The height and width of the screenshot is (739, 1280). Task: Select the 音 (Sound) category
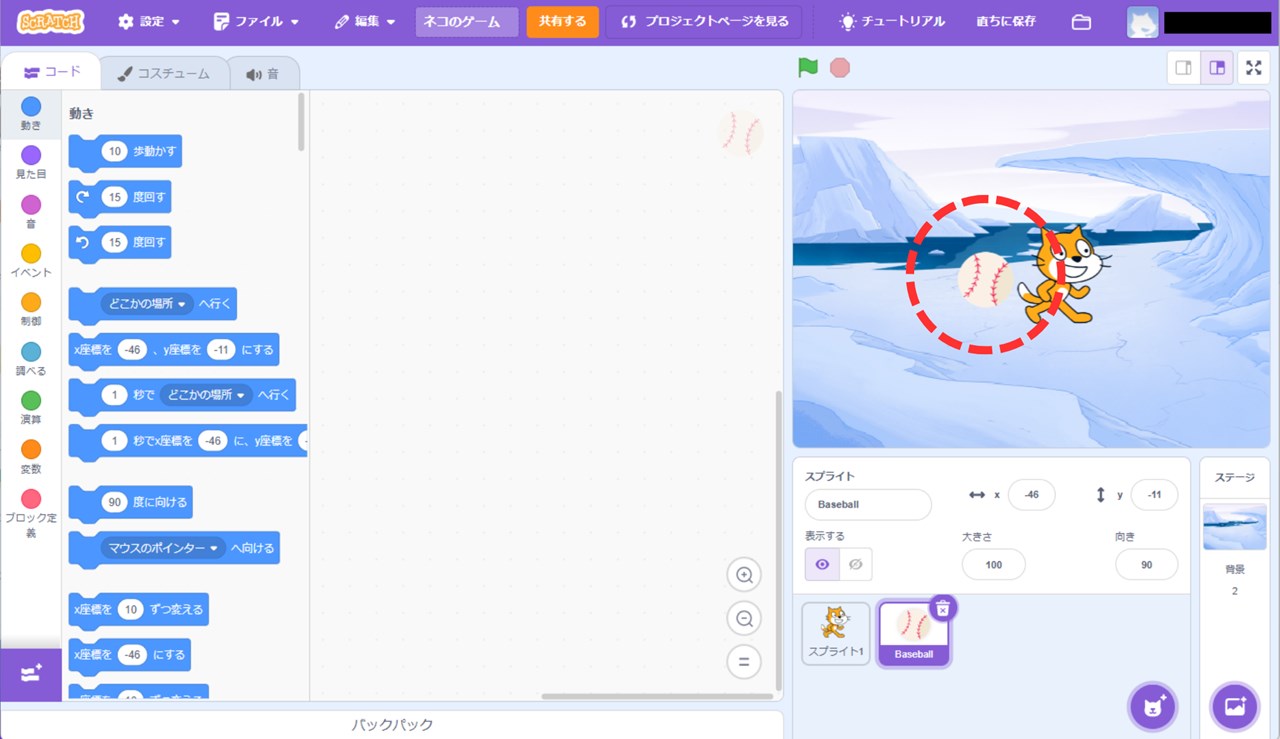[x=31, y=212]
